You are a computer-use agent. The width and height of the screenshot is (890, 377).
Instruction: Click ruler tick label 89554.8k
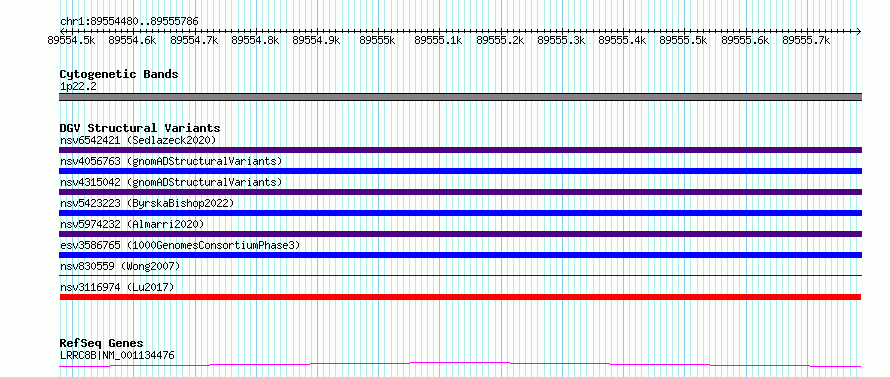[x=255, y=40]
